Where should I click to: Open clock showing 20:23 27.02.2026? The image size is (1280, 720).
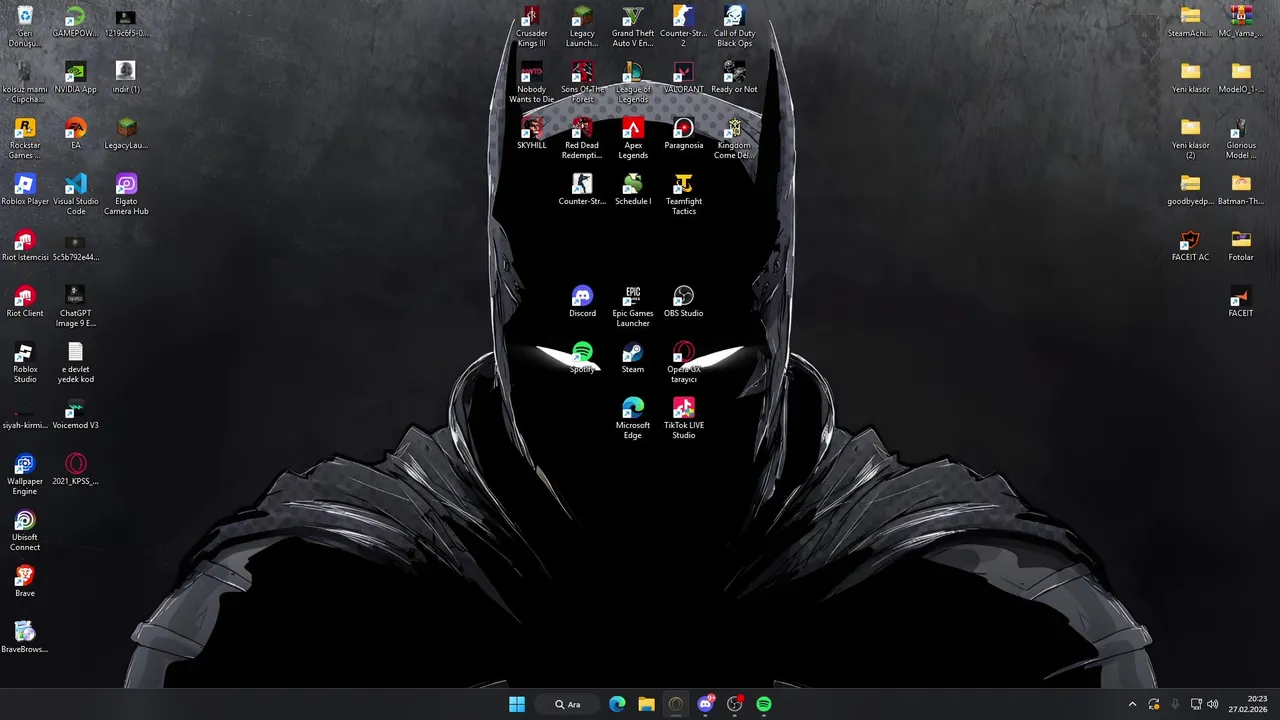point(1248,704)
